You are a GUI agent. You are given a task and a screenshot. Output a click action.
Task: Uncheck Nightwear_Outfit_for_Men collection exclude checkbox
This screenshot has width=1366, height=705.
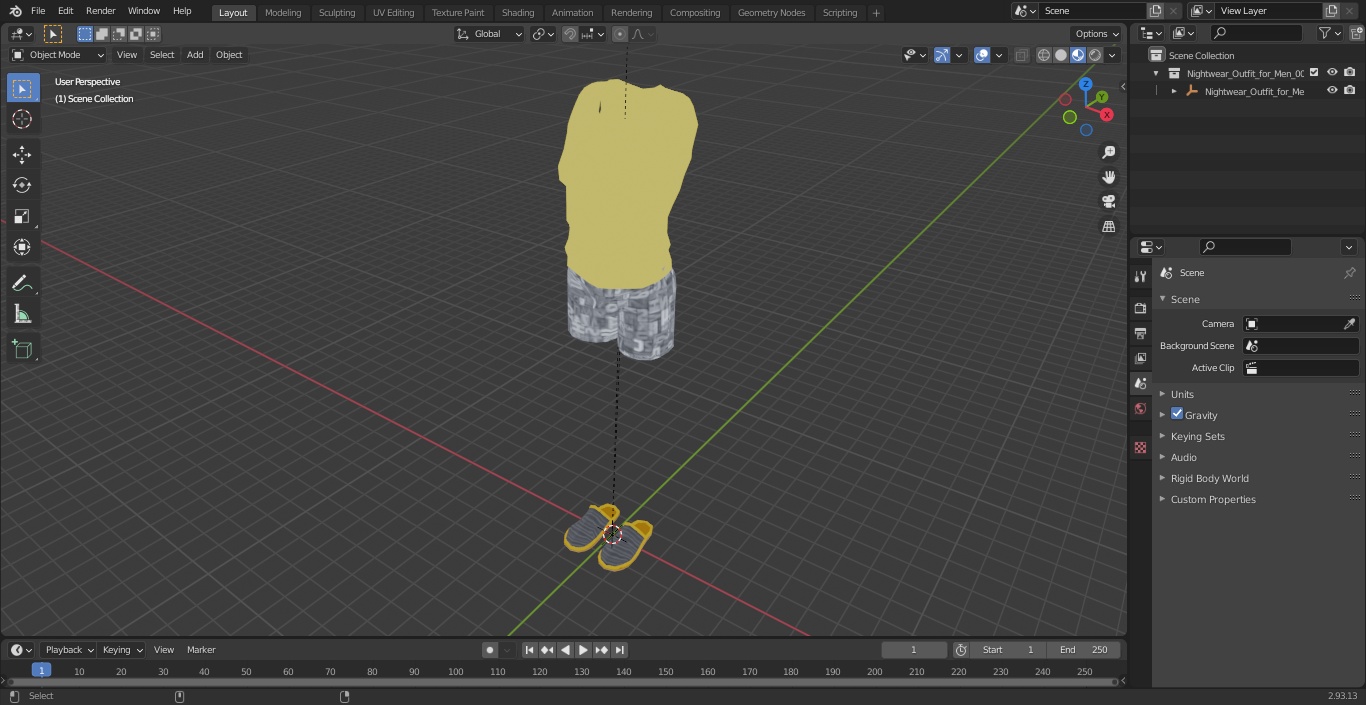pos(1314,72)
